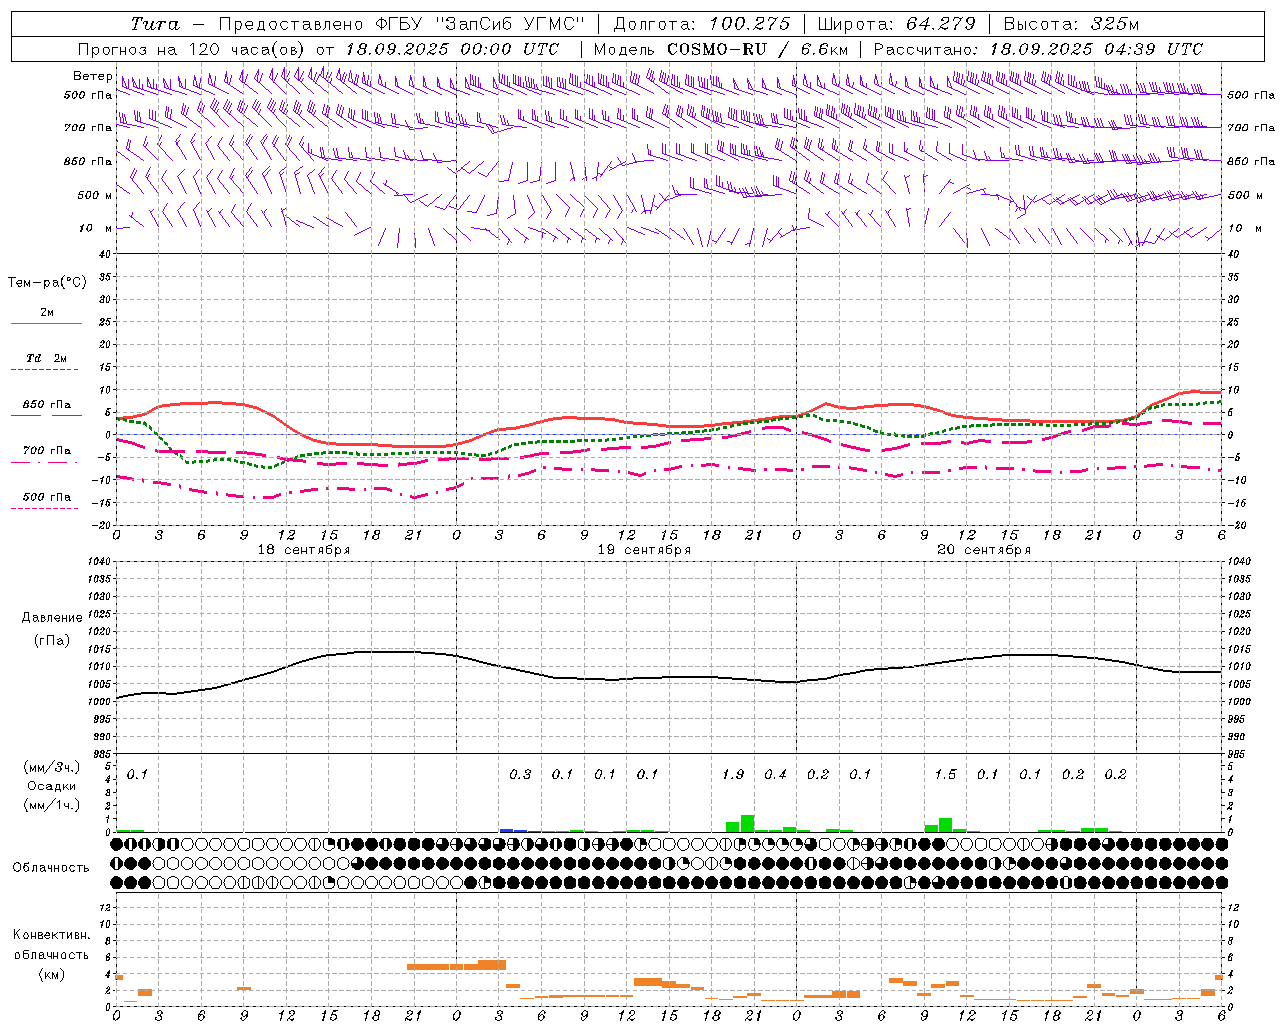Click the precipitation amount "1.9"
The image size is (1280, 1024).
[x=733, y=775]
